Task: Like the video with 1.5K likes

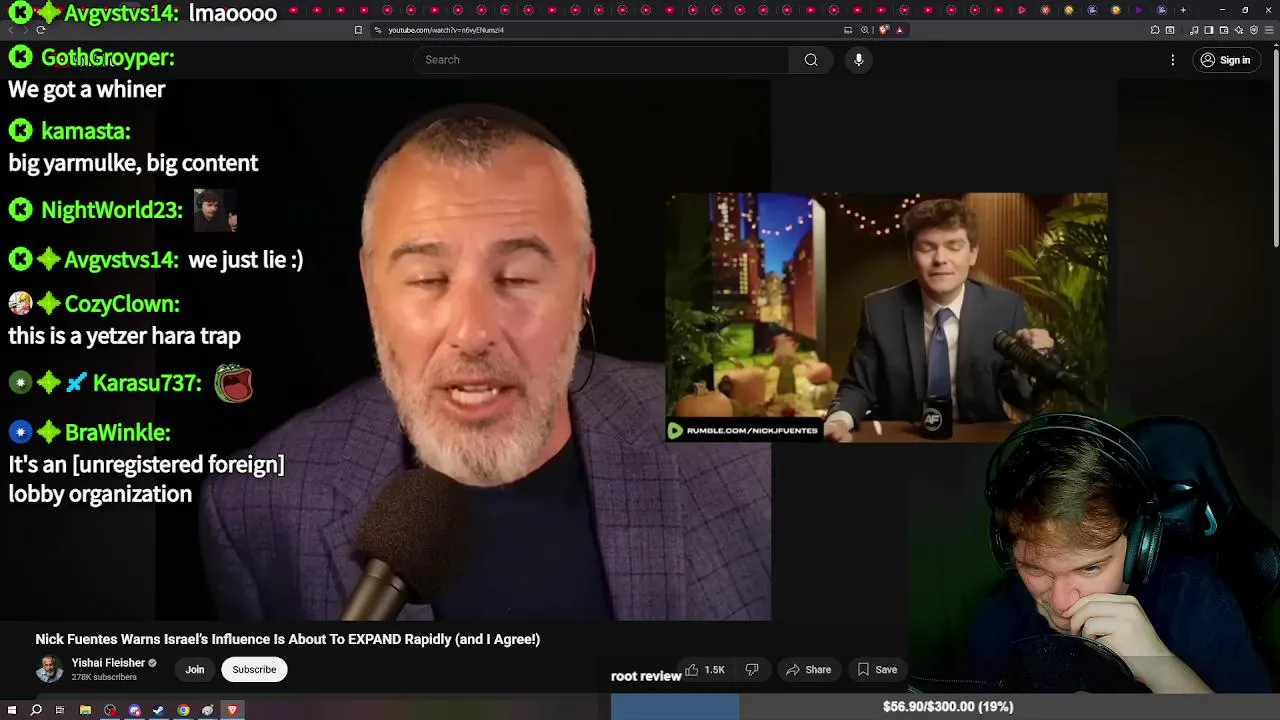Action: click(x=705, y=670)
